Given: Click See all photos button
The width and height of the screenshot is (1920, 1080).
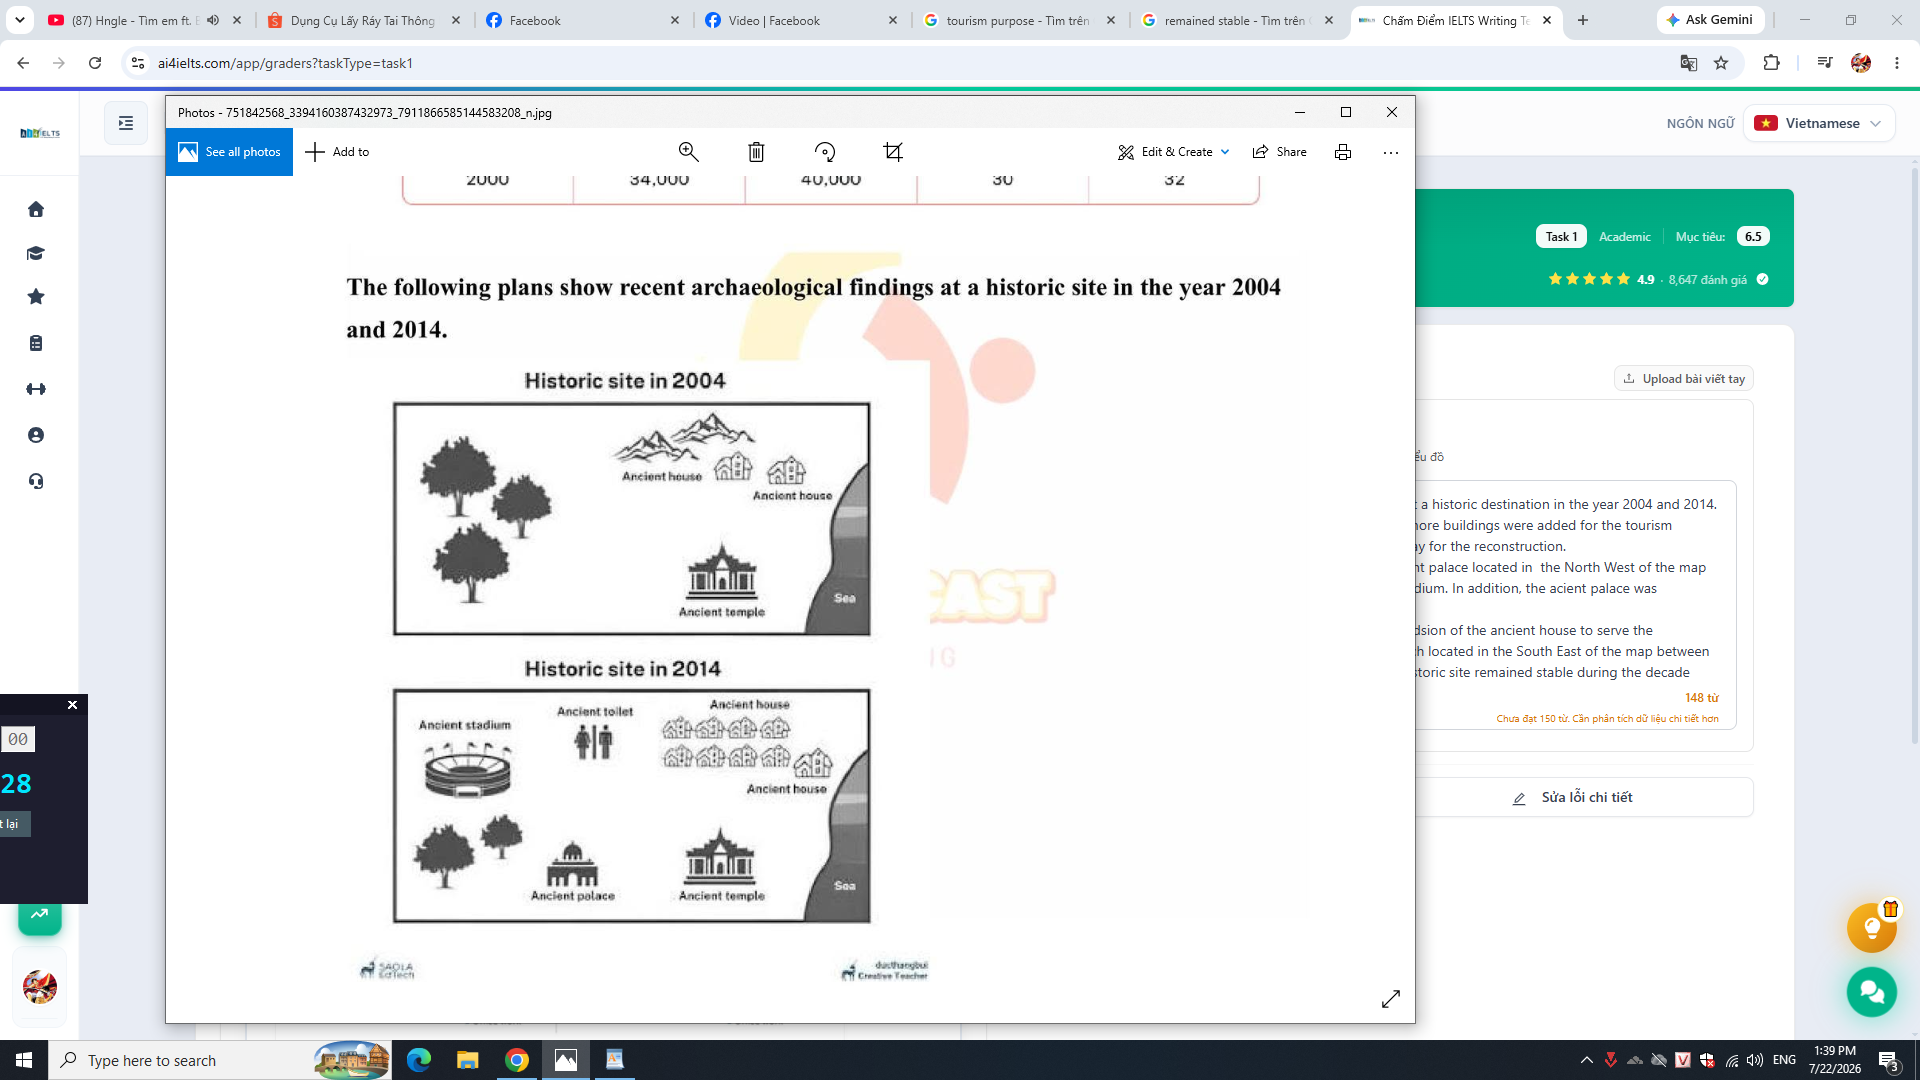Looking at the screenshot, I should 229,152.
